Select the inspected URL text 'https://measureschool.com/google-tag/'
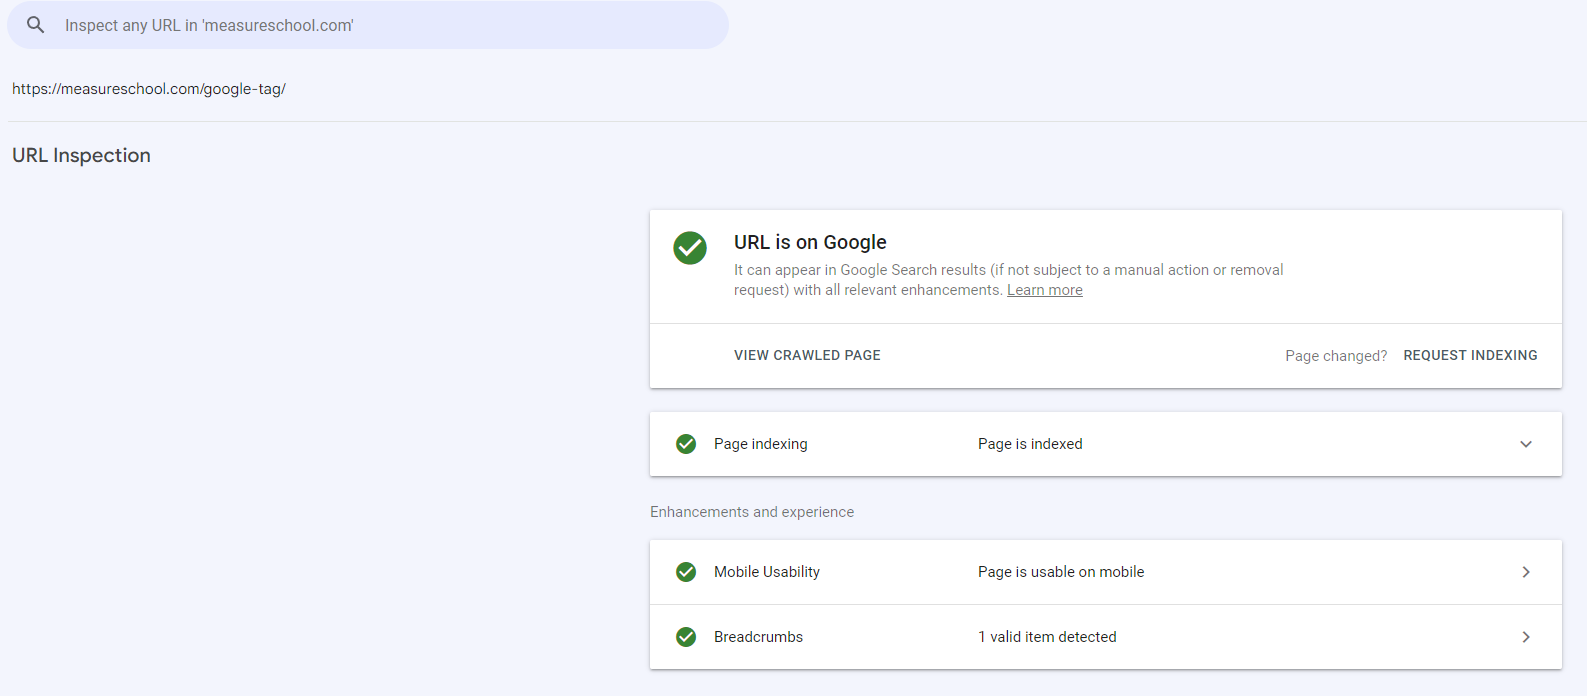Image resolution: width=1587 pixels, height=696 pixels. click(149, 89)
